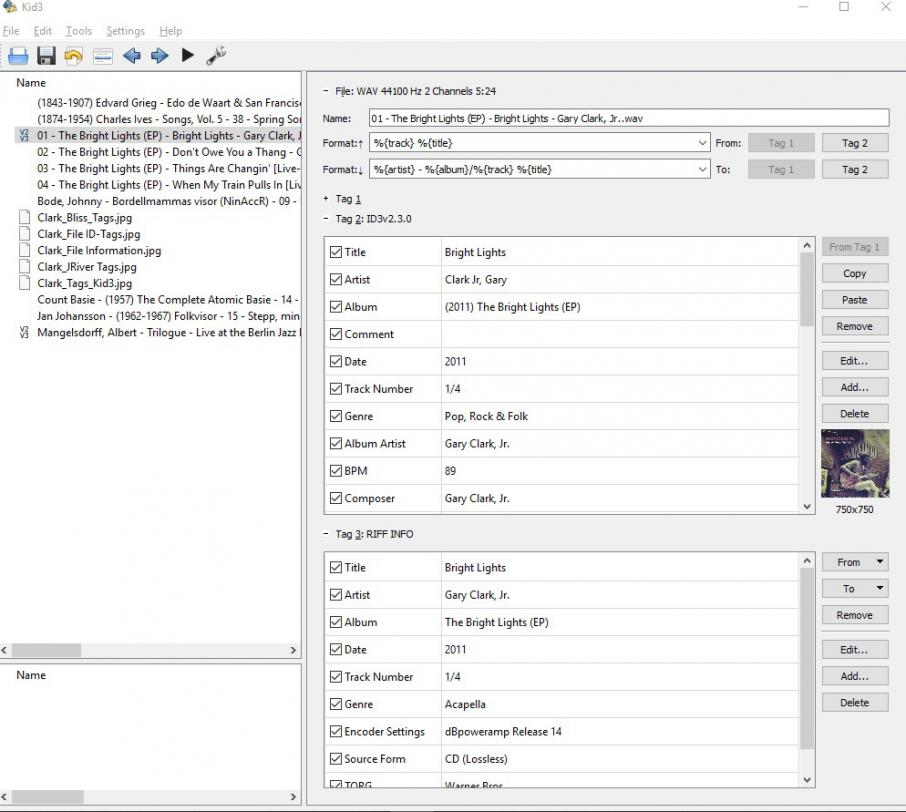The width and height of the screenshot is (906, 812).
Task: Click Add... button in Tag 3 section
Action: pos(854,676)
